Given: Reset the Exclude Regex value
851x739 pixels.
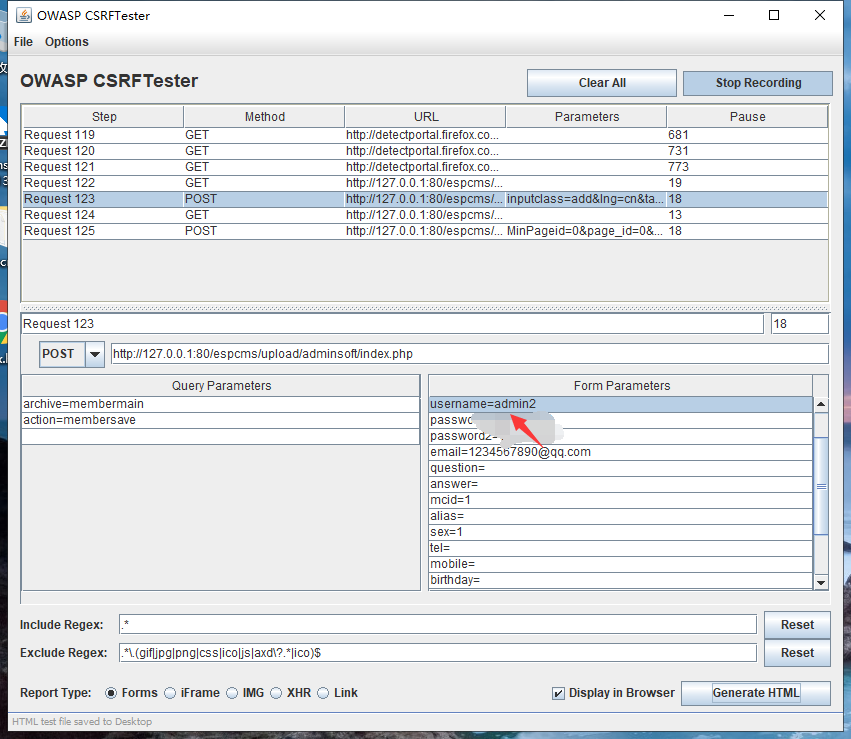Looking at the screenshot, I should 797,653.
